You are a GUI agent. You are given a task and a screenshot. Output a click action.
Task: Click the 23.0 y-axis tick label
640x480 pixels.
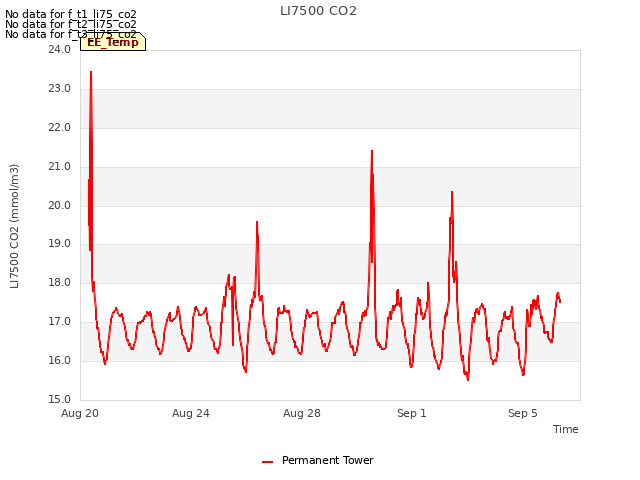(x=60, y=89)
